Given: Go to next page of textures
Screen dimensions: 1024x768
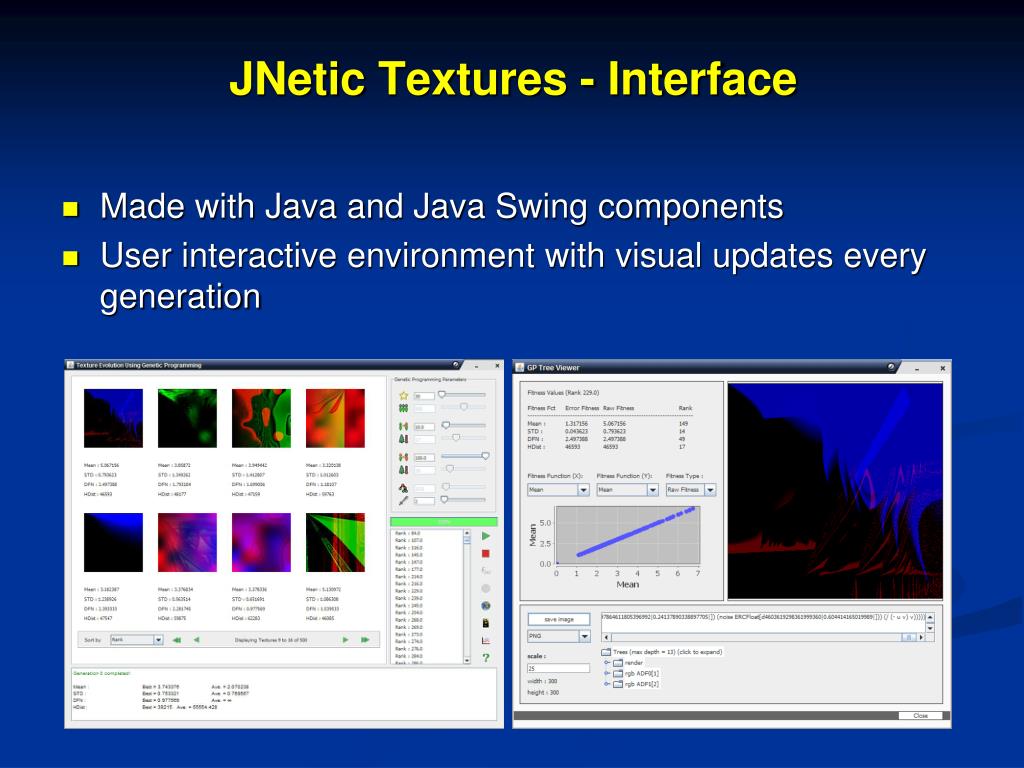Looking at the screenshot, I should (x=345, y=640).
